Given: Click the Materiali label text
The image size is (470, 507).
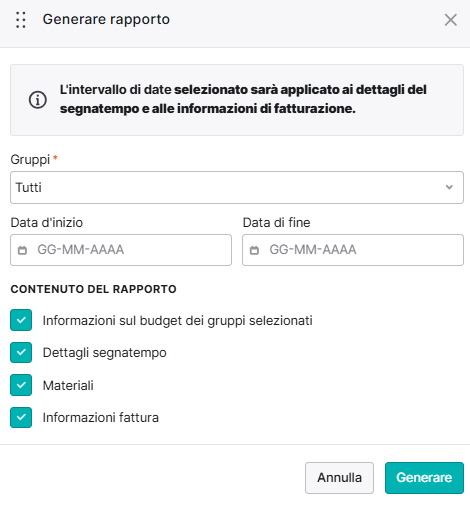Looking at the screenshot, I should (x=68, y=385).
